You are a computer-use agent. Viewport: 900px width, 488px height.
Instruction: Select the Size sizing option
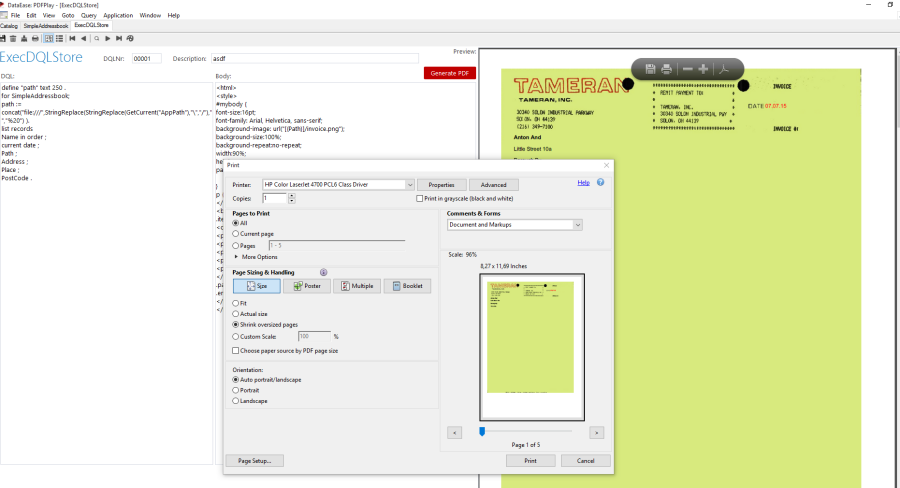[257, 286]
